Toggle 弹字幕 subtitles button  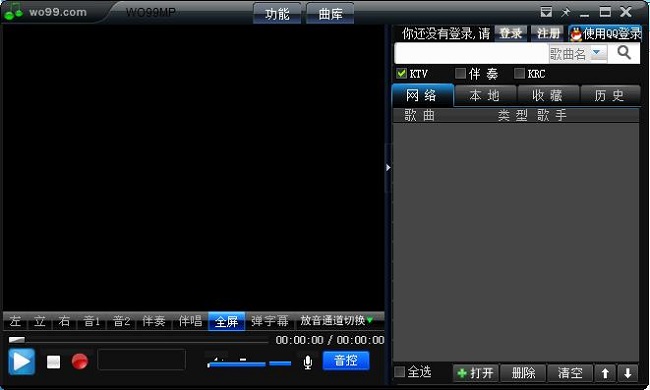point(269,321)
